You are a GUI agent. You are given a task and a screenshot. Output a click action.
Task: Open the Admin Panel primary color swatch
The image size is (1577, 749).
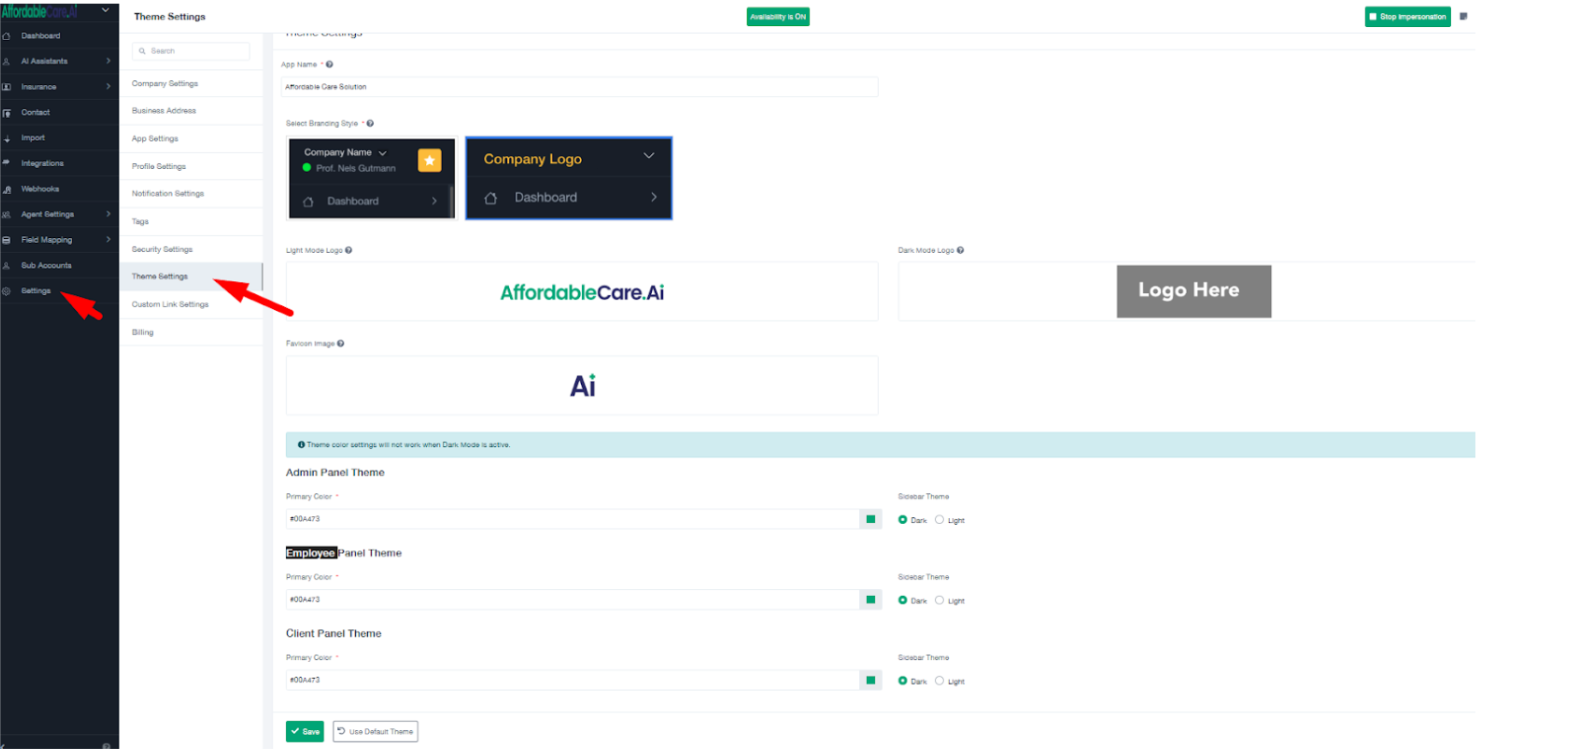(x=871, y=519)
